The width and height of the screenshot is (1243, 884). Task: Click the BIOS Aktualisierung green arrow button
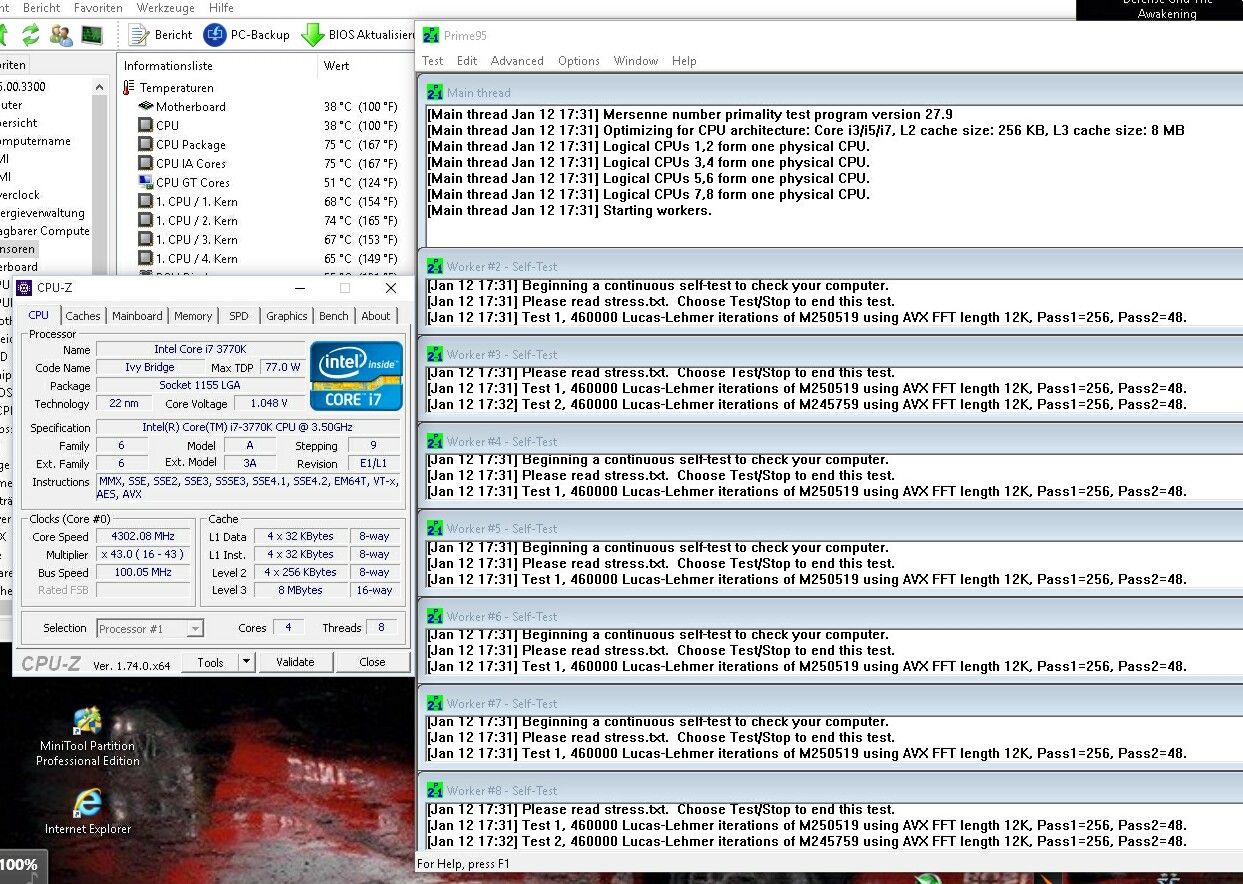tap(358, 35)
